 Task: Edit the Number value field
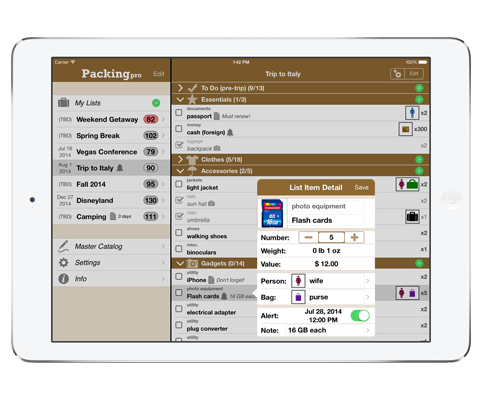[x=331, y=237]
